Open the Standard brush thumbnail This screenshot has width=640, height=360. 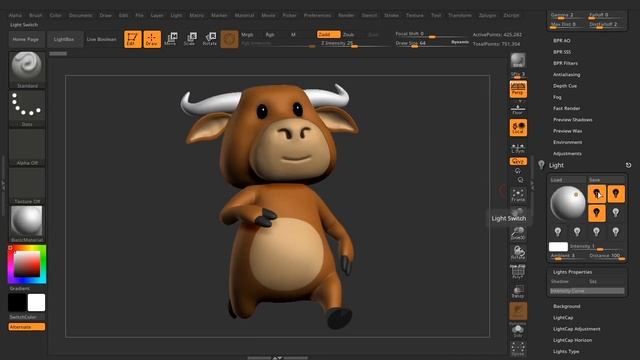pyautogui.click(x=27, y=70)
